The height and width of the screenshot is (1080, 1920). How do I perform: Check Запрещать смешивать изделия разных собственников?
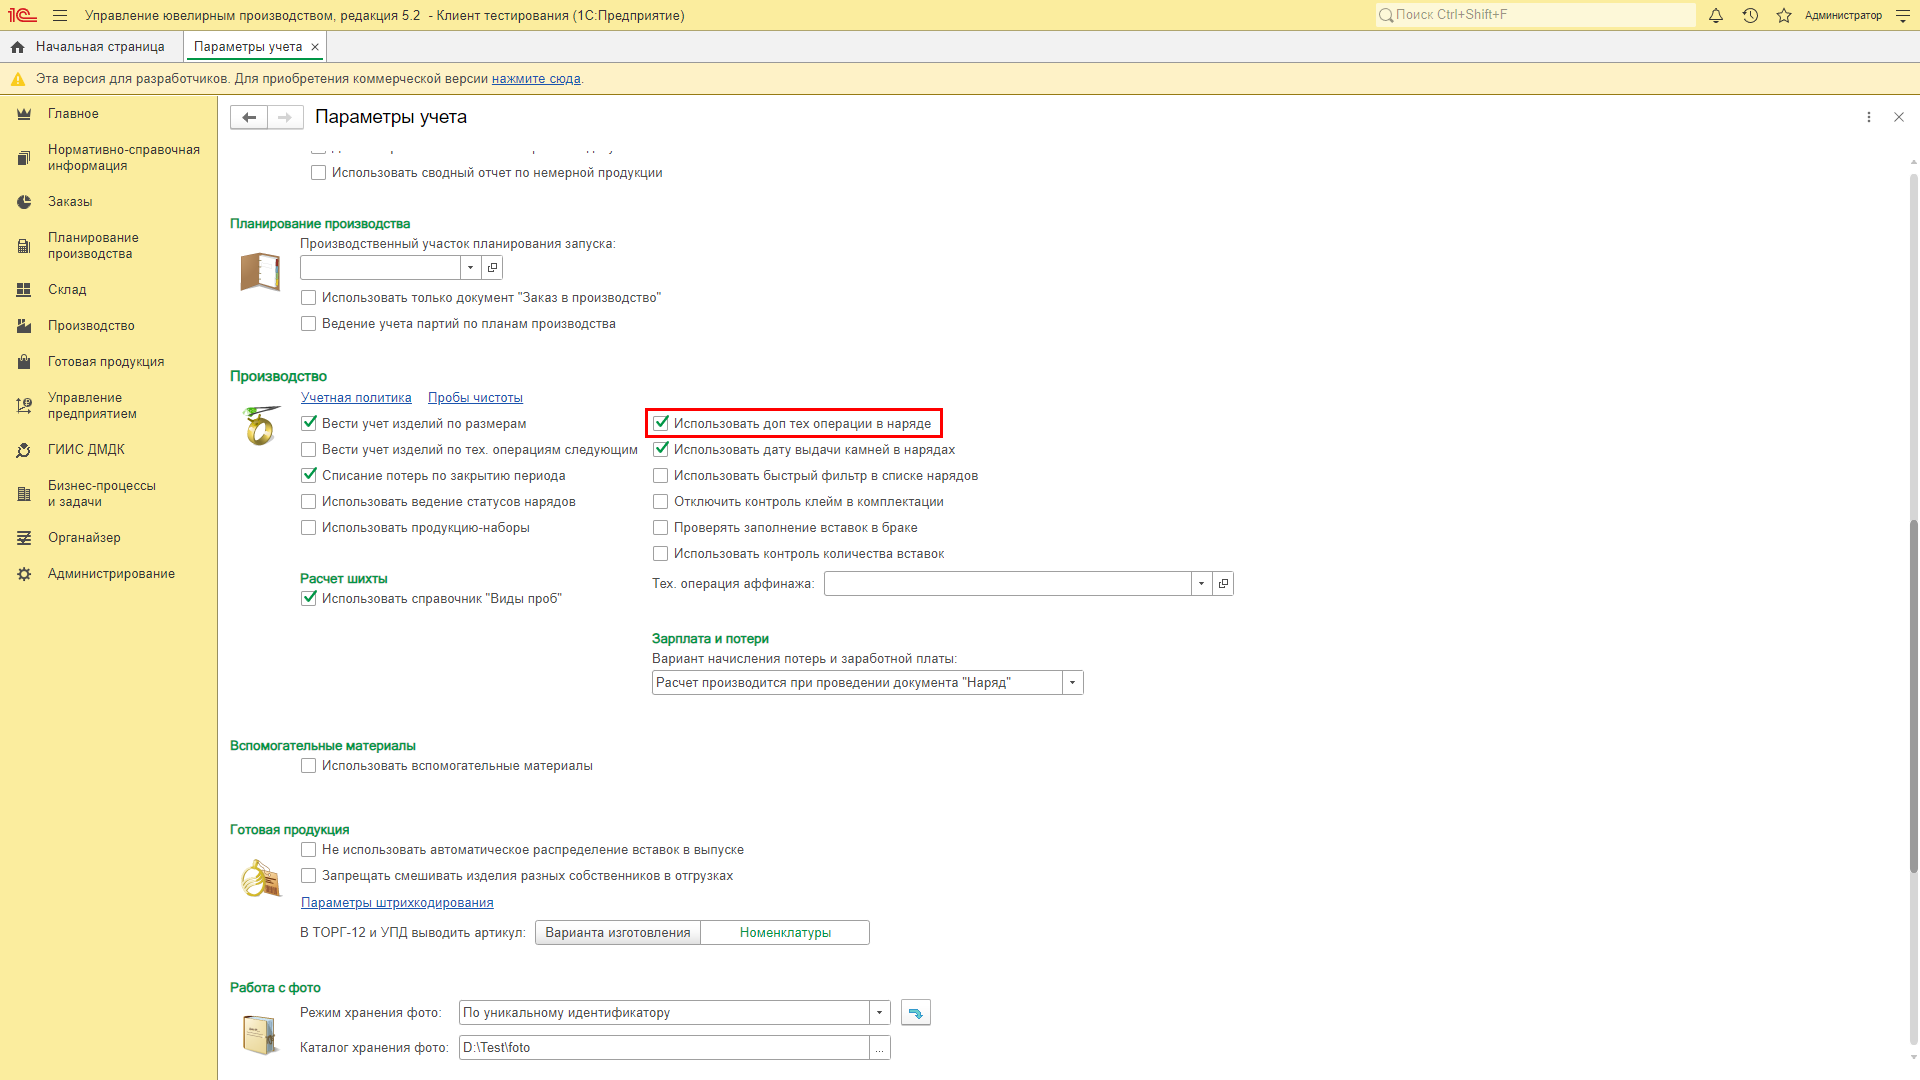click(309, 876)
